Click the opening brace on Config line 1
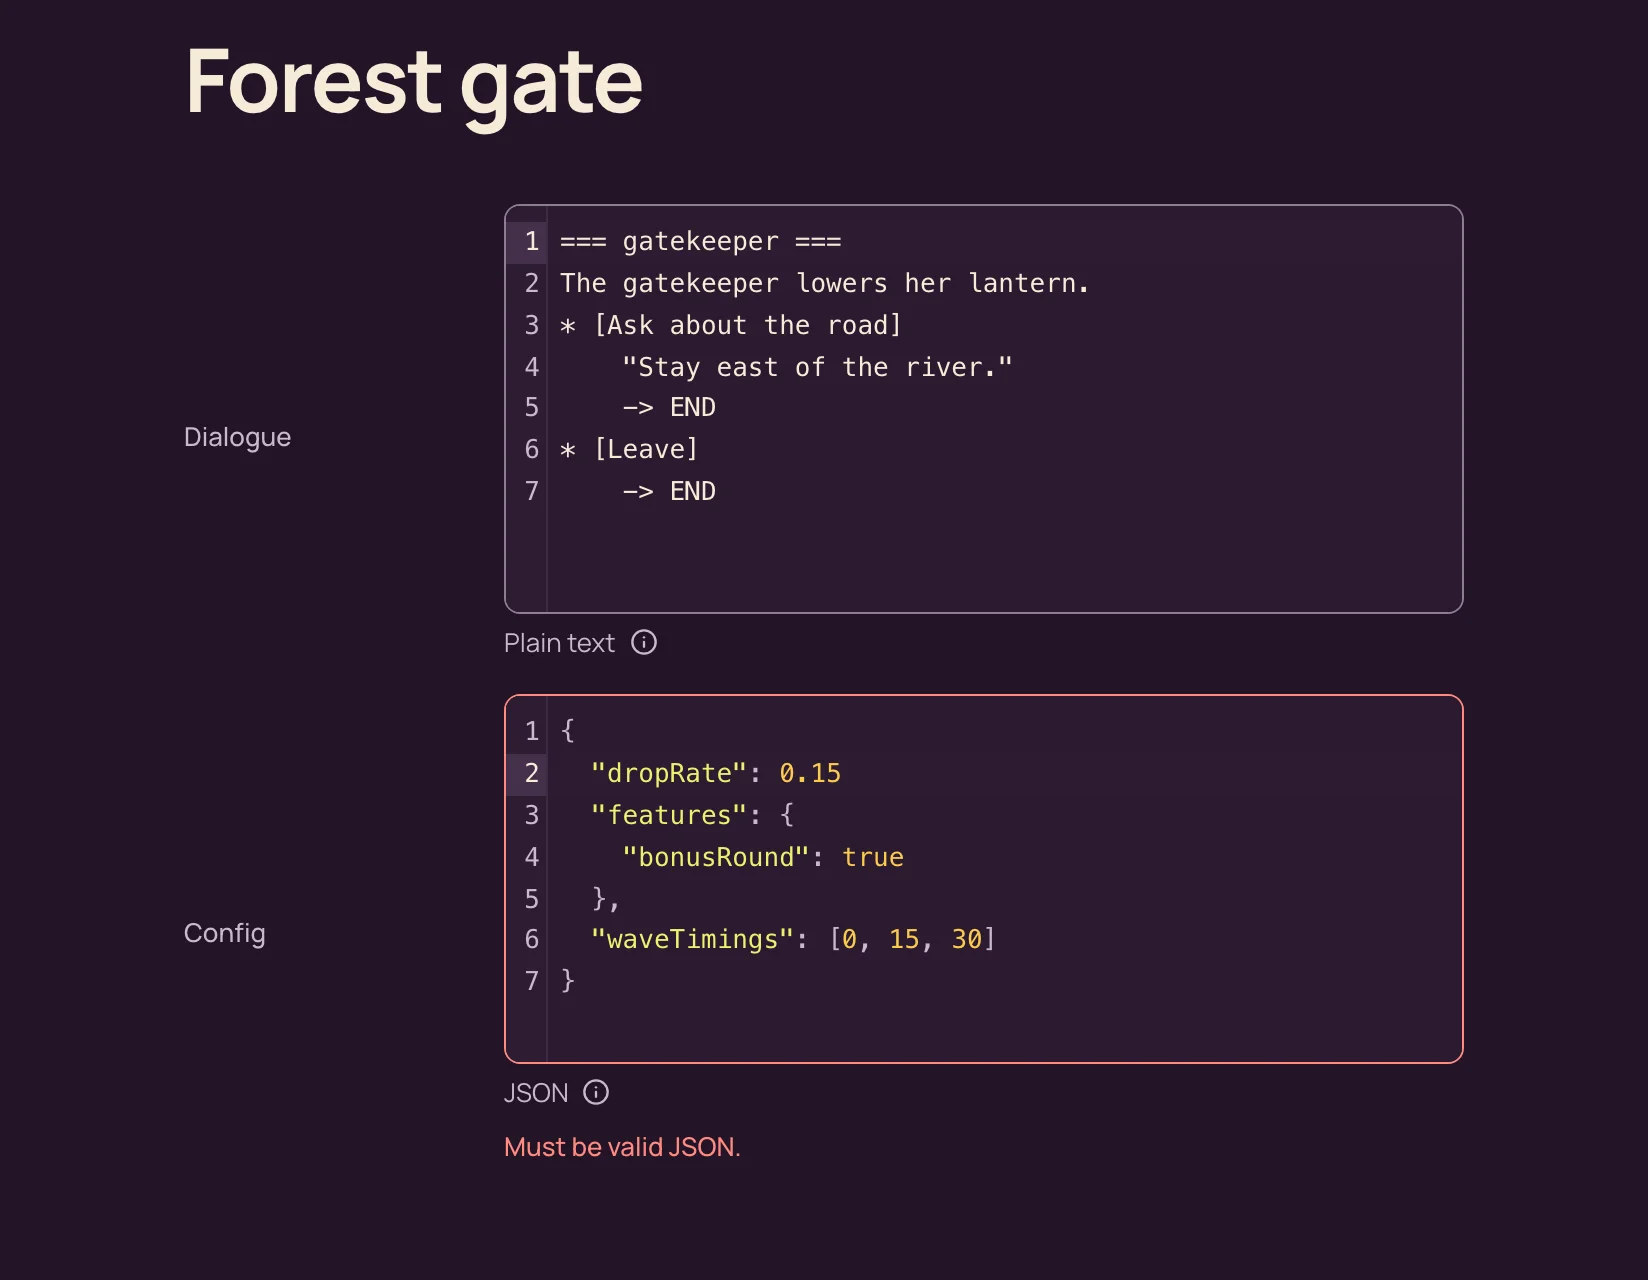 point(568,731)
